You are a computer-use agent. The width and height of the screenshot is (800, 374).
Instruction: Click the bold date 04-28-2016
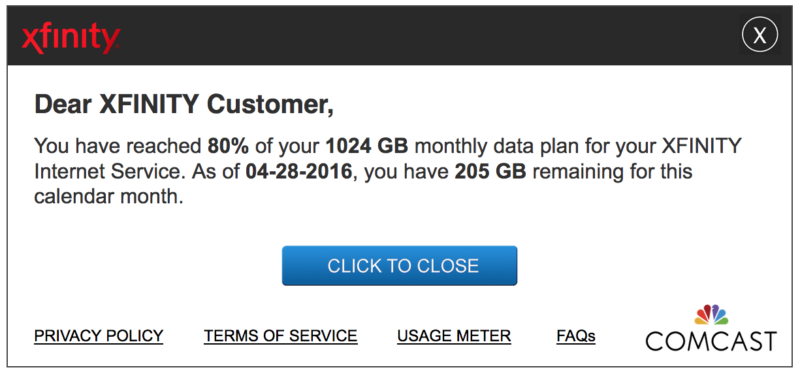pyautogui.click(x=298, y=171)
